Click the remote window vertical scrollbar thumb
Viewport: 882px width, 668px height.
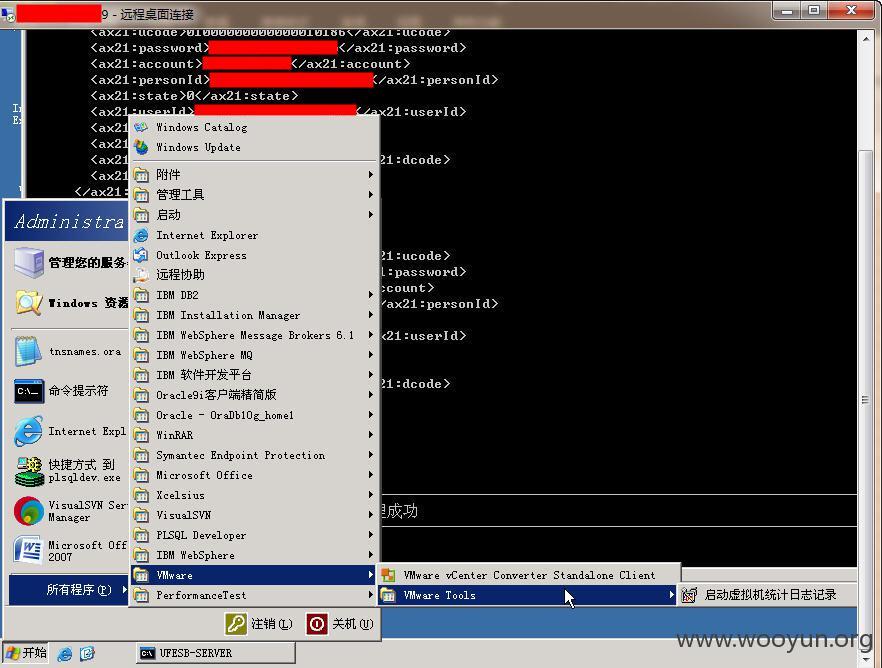coord(866,399)
